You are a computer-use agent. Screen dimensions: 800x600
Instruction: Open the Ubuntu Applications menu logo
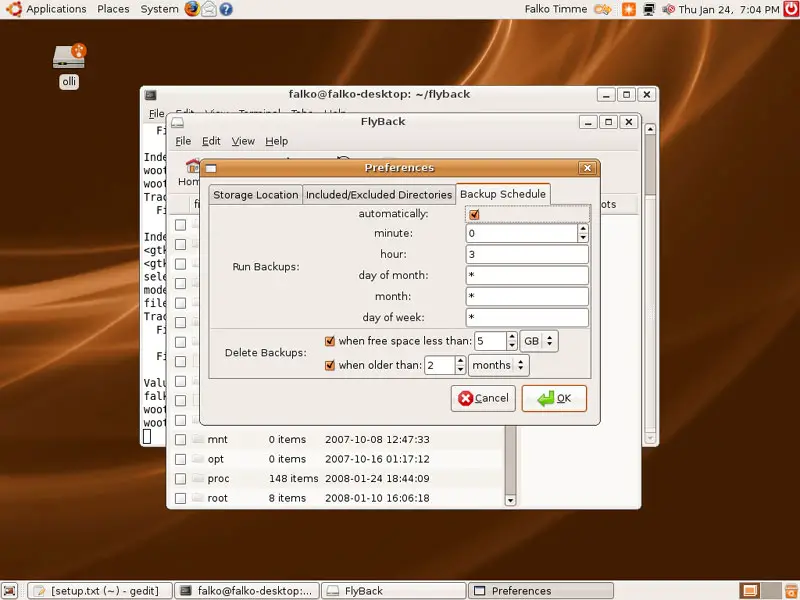coord(13,9)
